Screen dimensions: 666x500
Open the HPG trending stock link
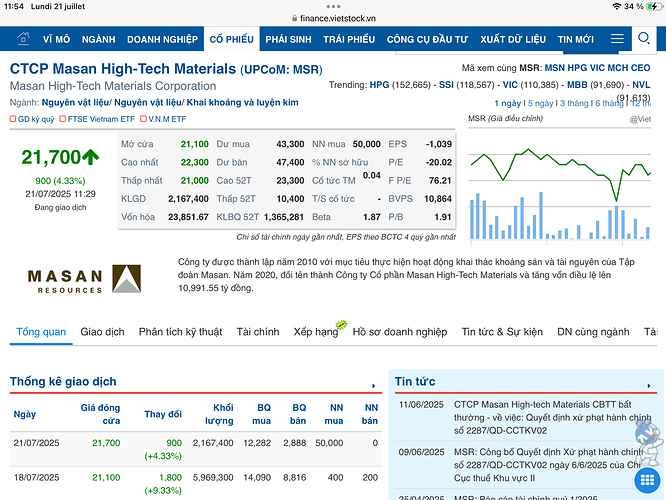[x=379, y=85]
